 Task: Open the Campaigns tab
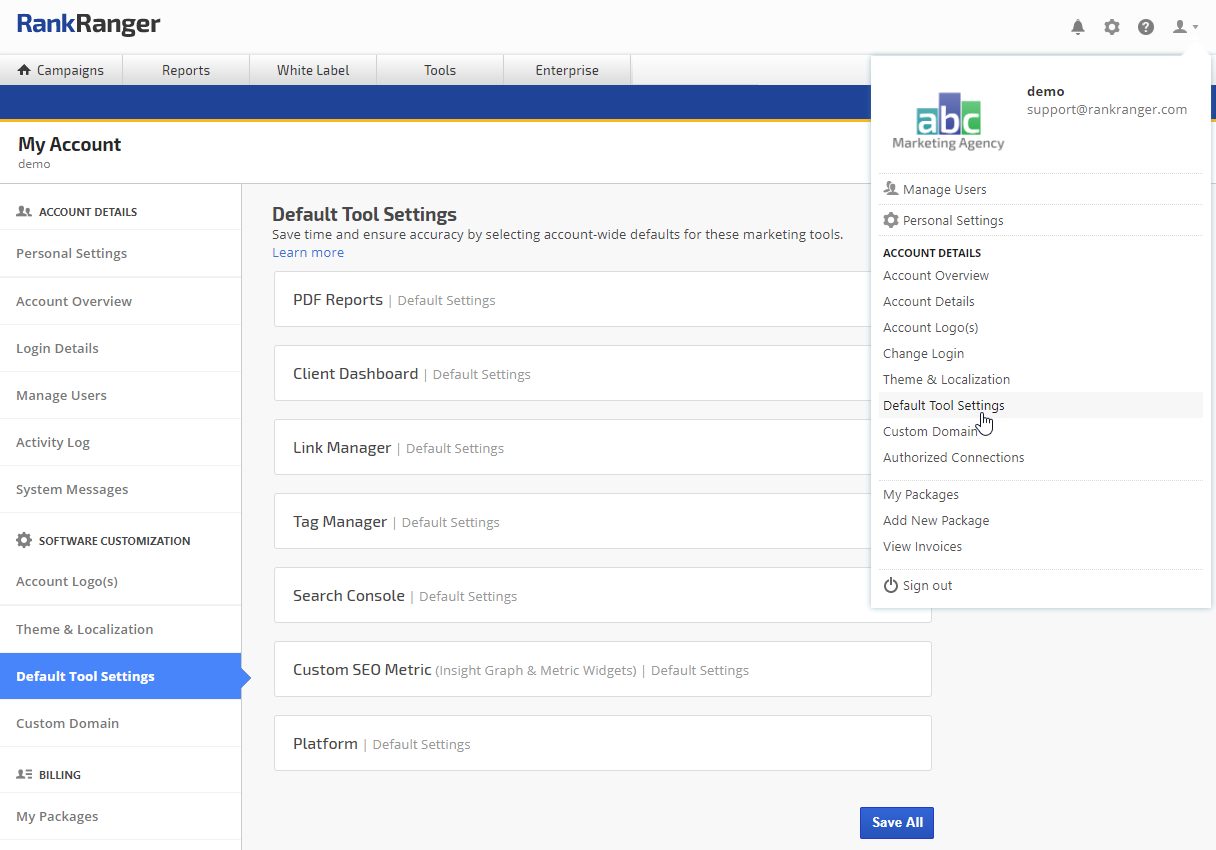pos(61,70)
